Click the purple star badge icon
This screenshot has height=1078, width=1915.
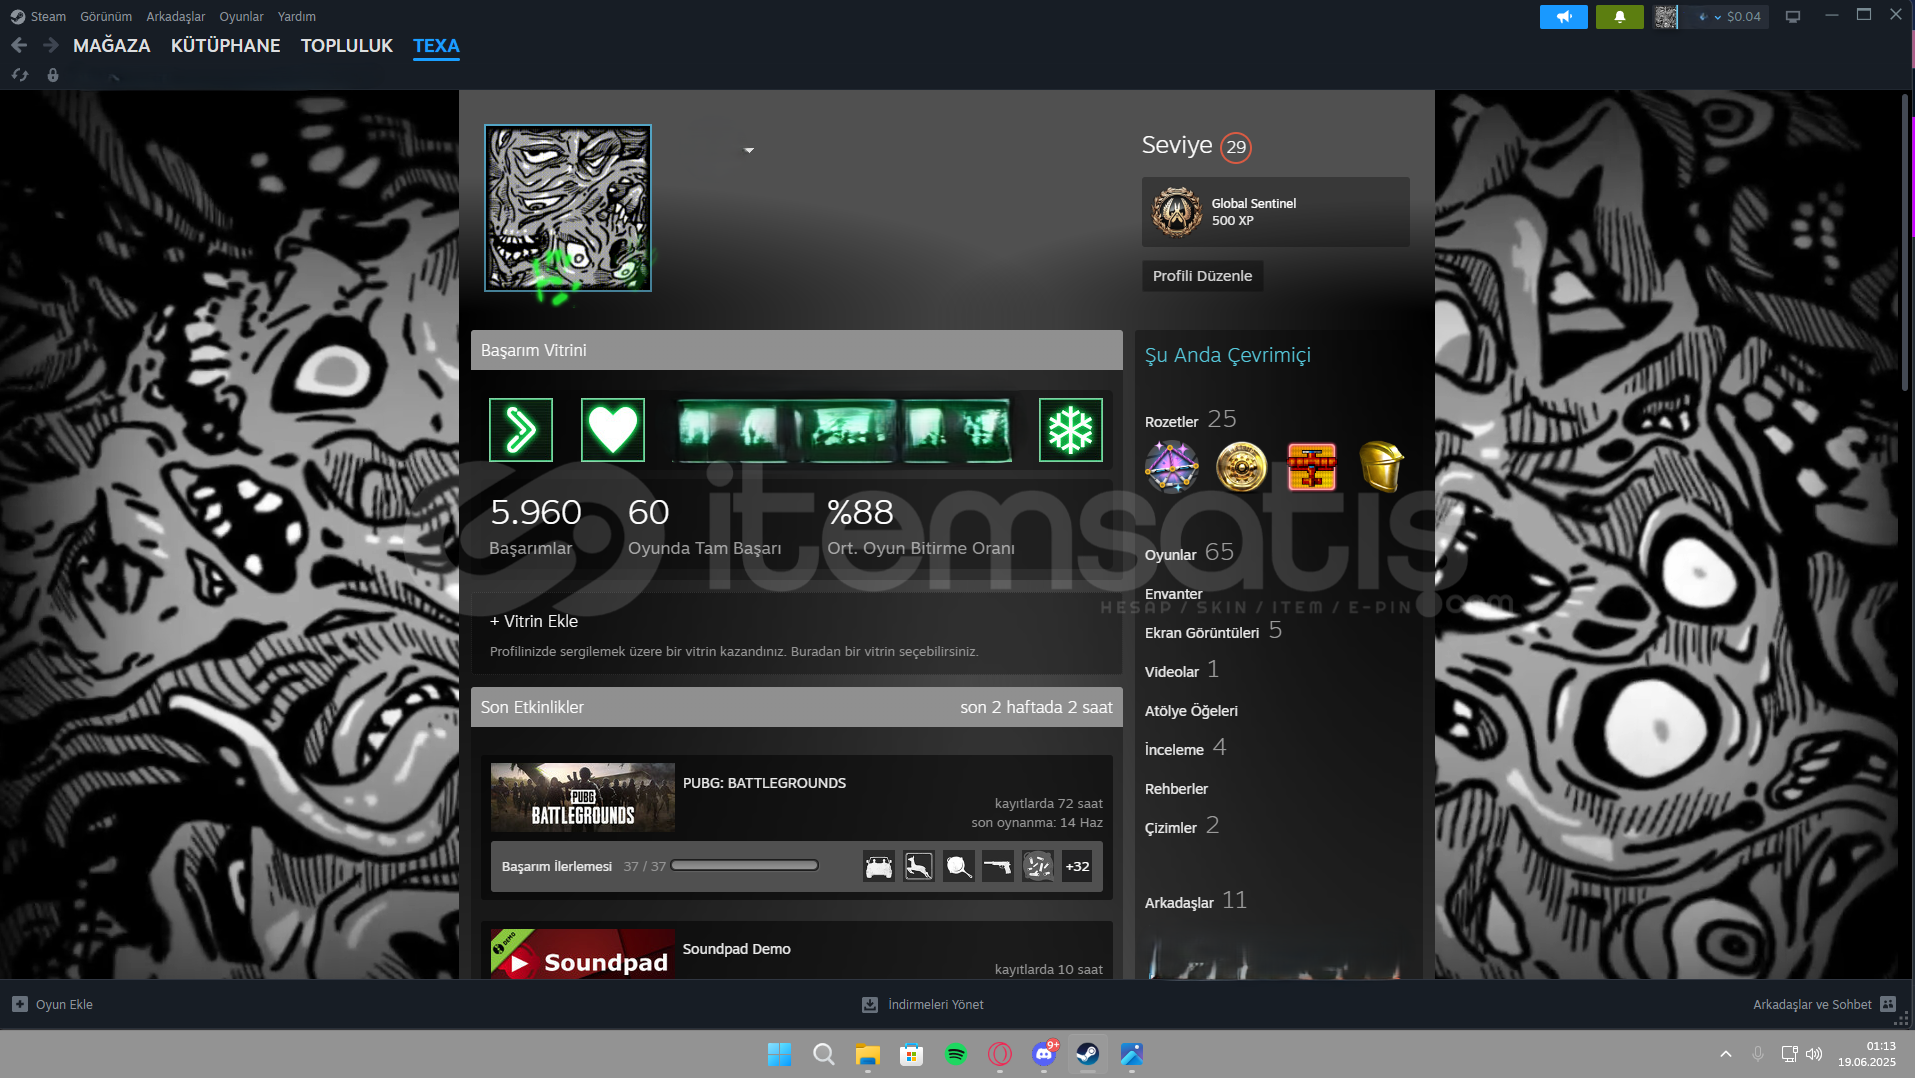(x=1171, y=467)
